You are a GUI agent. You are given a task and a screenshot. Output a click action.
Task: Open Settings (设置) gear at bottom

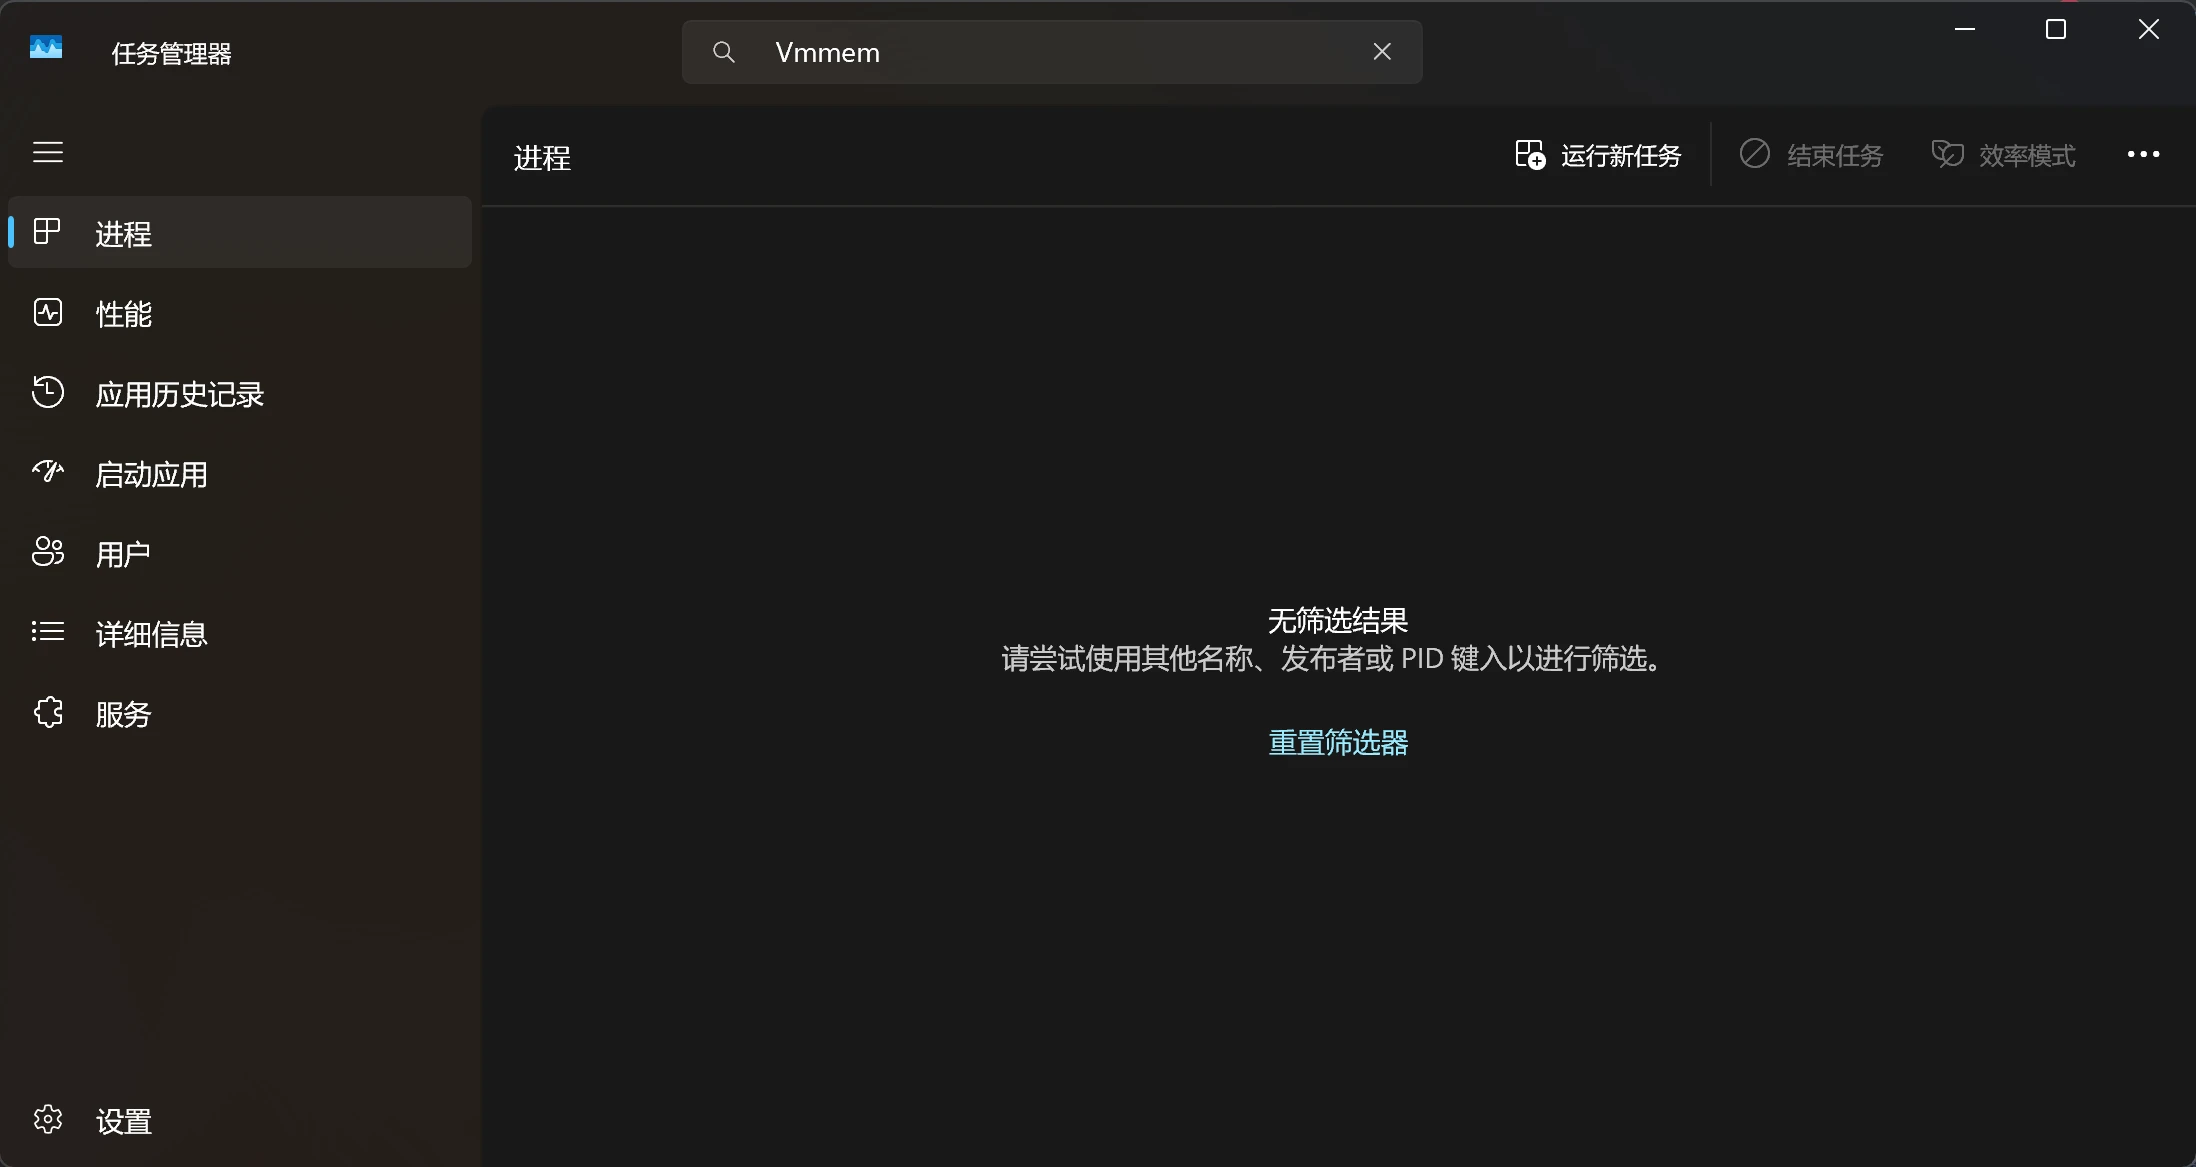coord(48,1120)
